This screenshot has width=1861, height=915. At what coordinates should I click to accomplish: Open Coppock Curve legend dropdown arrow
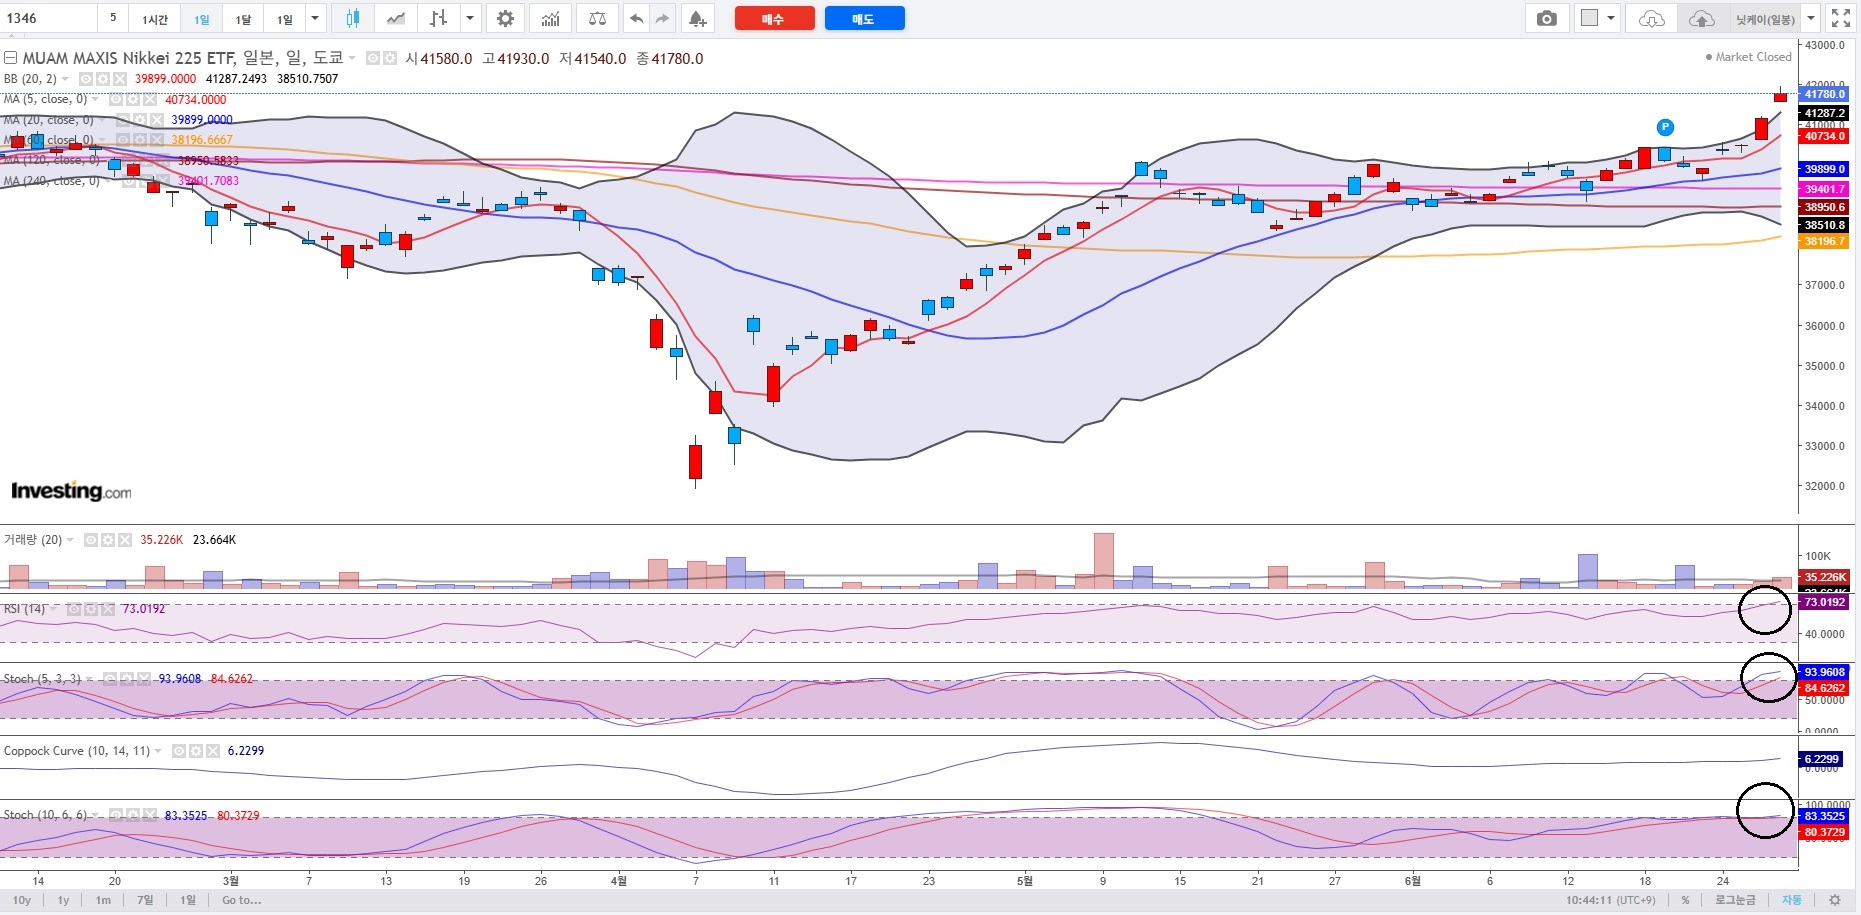(159, 751)
